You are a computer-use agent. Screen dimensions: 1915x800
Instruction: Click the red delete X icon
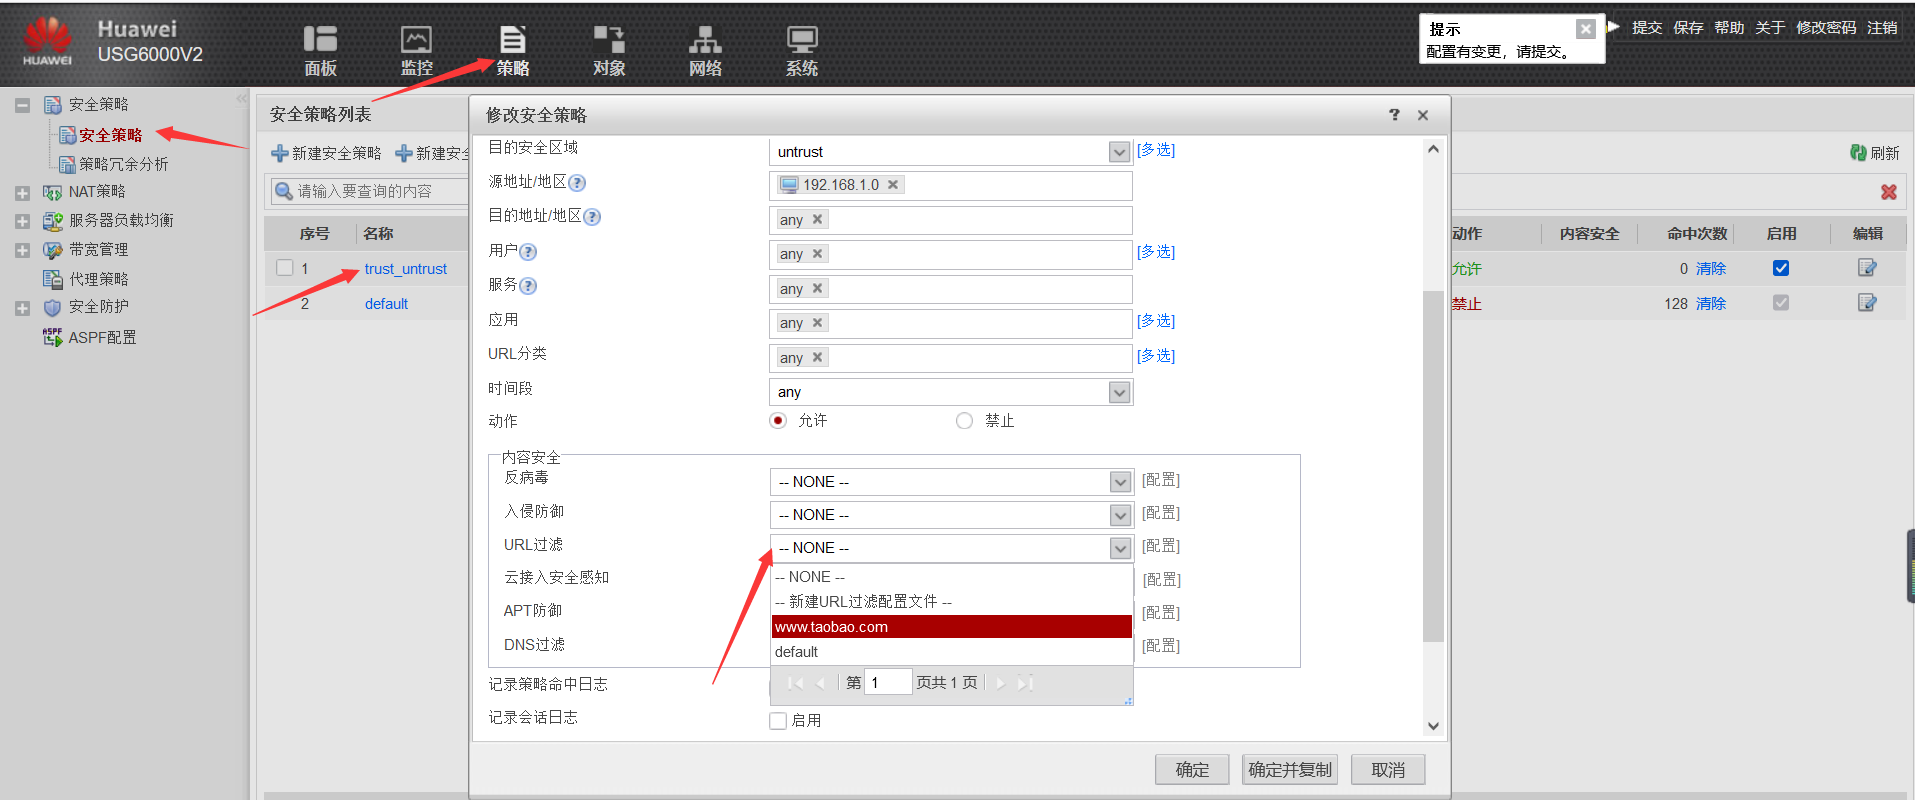point(1888,192)
